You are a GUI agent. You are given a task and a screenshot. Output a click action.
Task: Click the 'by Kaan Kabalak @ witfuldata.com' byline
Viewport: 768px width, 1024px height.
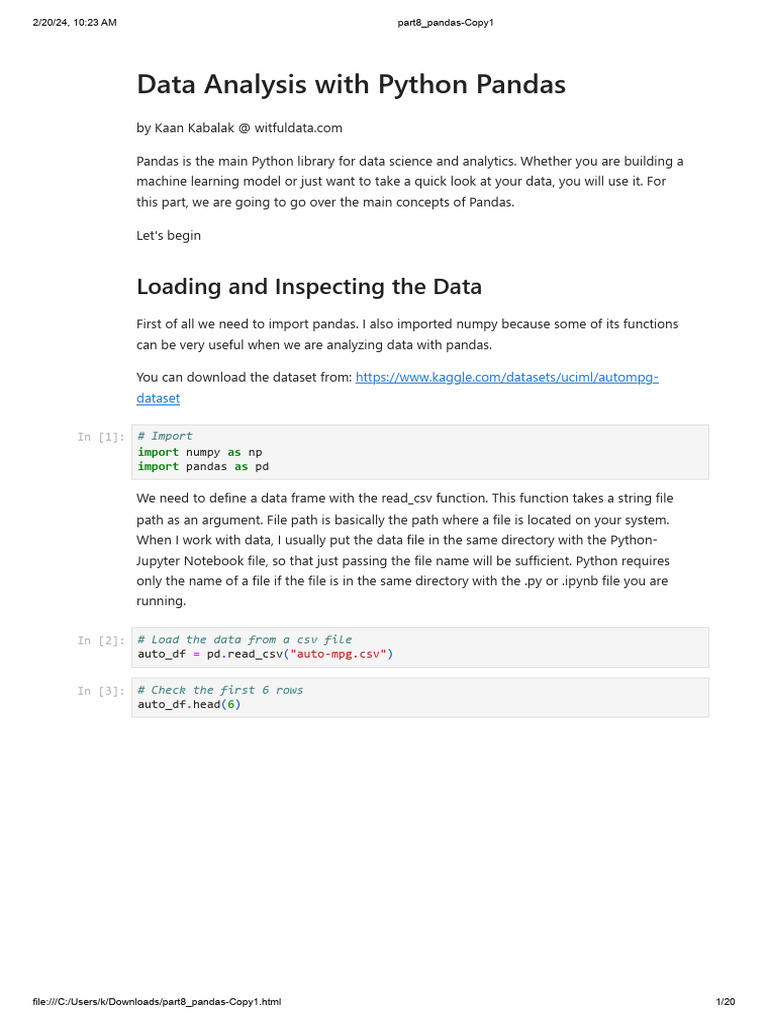click(x=239, y=128)
